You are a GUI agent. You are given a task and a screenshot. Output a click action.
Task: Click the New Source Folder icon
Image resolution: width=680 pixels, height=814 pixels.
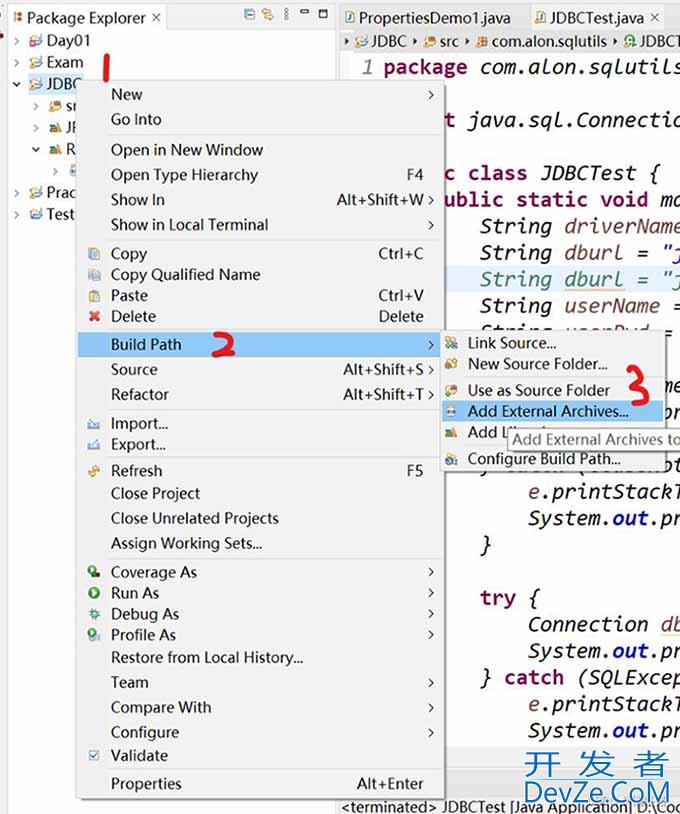(x=452, y=364)
